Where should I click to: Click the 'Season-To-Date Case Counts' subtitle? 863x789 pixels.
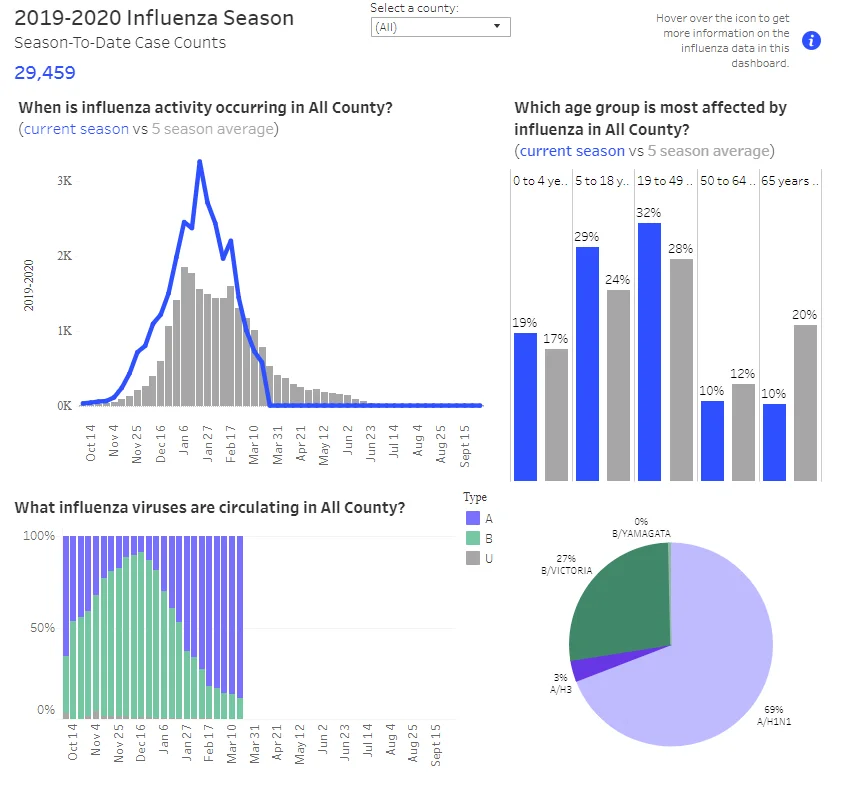tap(120, 43)
